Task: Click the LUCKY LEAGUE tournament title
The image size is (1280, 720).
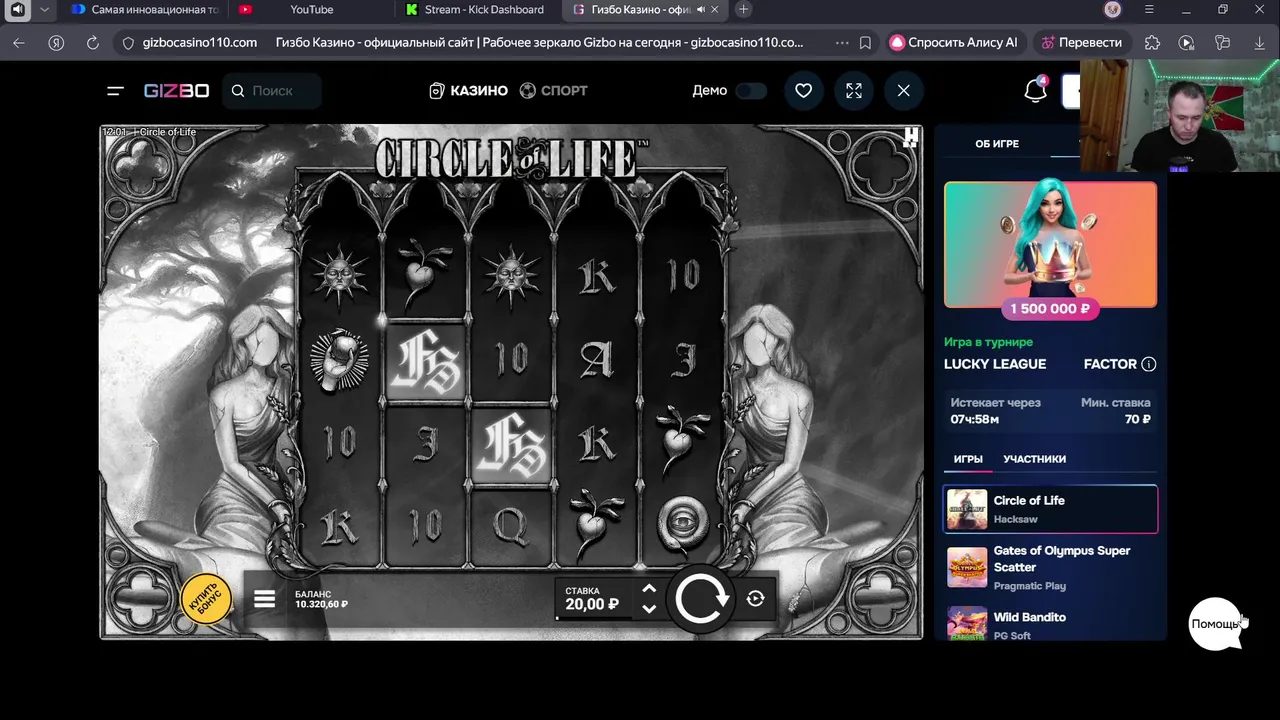Action: coord(995,364)
